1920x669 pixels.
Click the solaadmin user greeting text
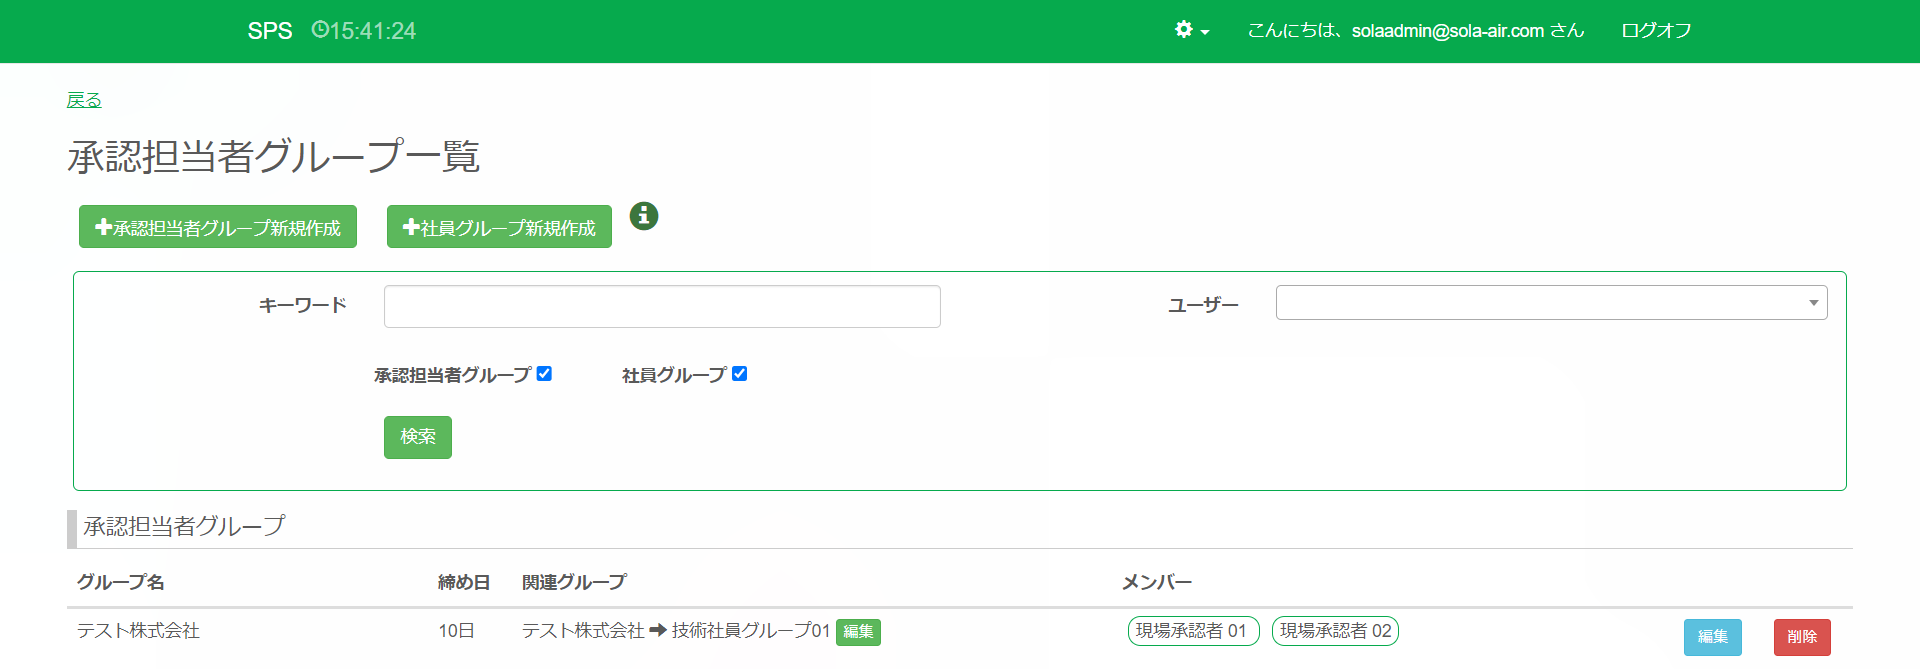coord(1415,31)
